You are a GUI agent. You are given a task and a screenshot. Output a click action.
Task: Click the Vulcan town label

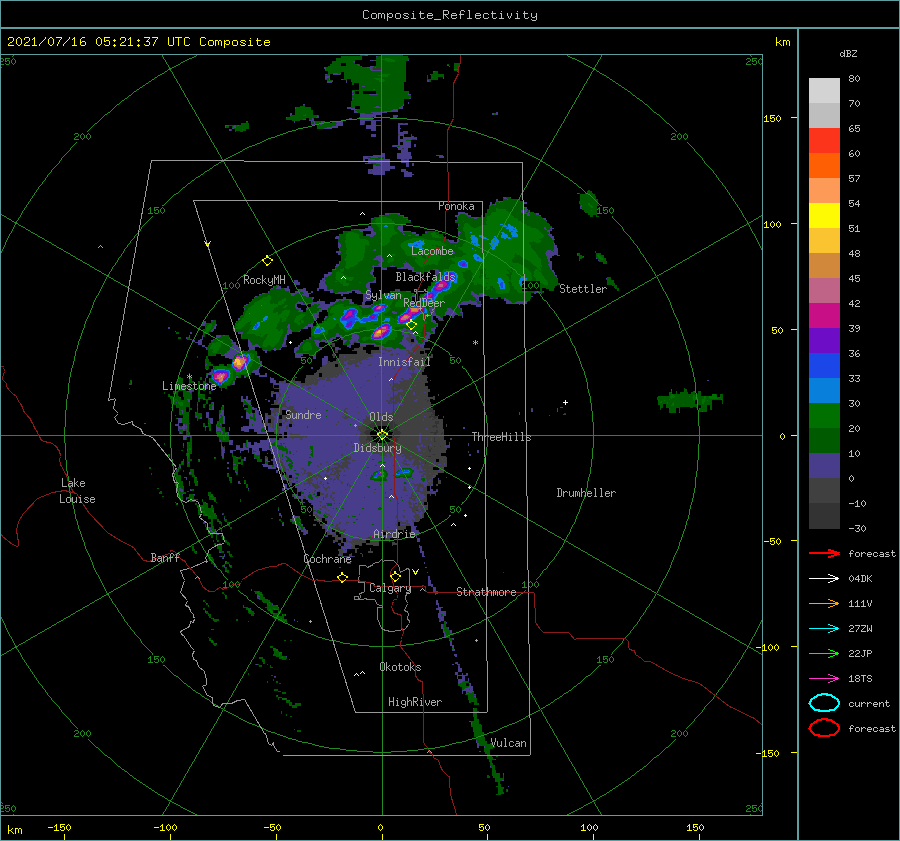click(508, 743)
